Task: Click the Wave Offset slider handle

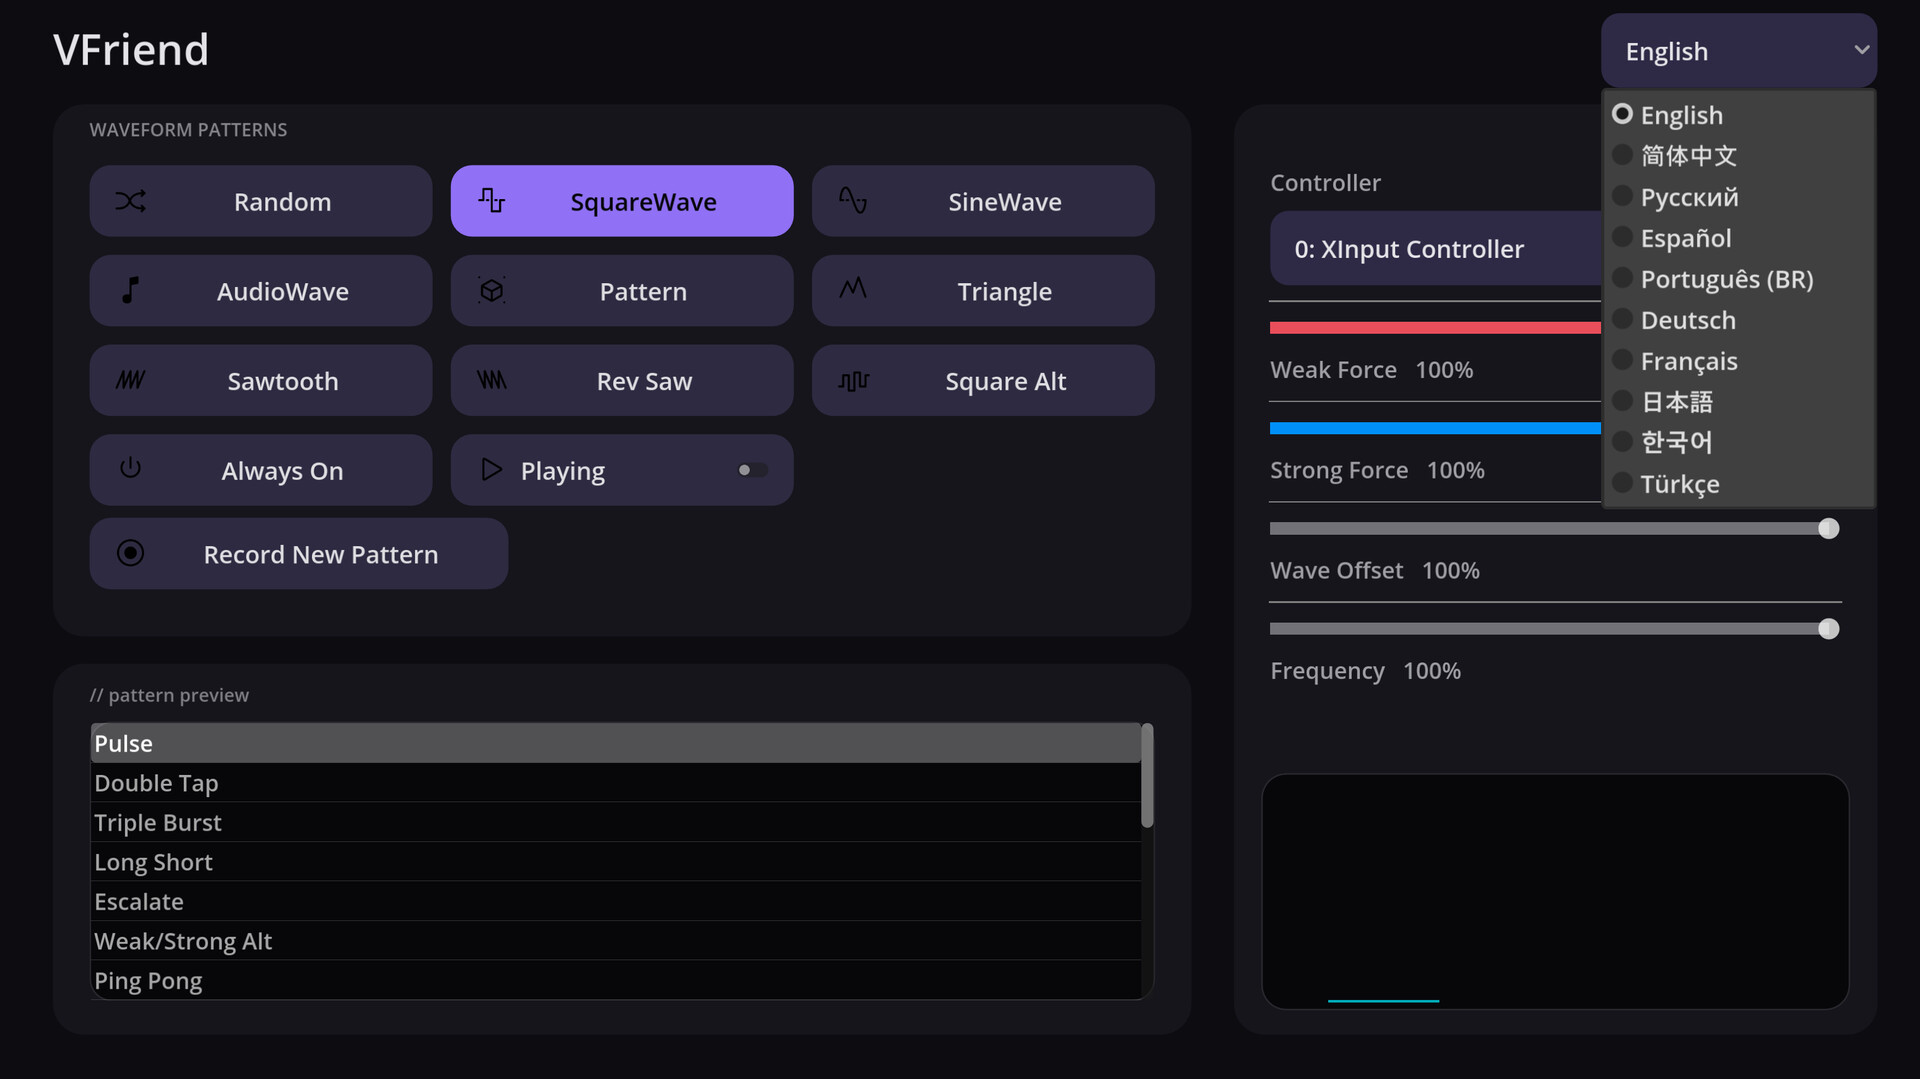Action: pos(1828,528)
